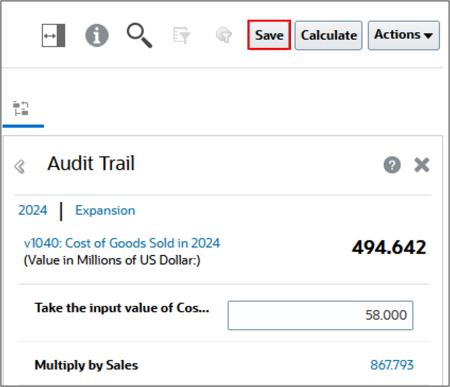Screen dimensions: 450x387
Task: Select the 494.642 total value
Action: click(389, 247)
